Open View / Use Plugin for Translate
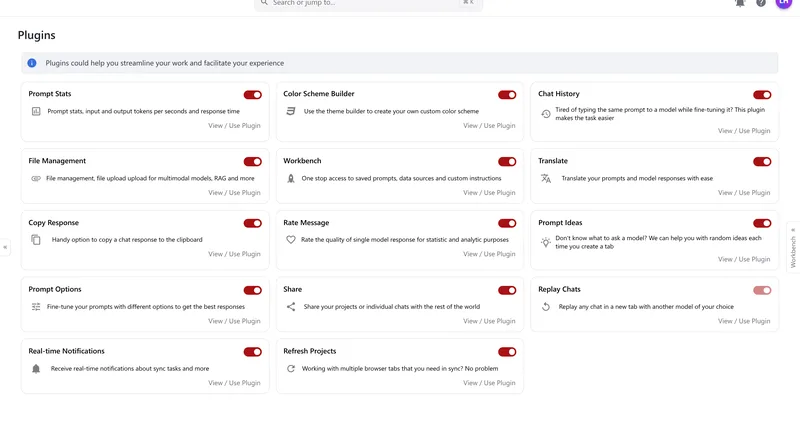Image resolution: width=800 pixels, height=433 pixels. [x=744, y=193]
